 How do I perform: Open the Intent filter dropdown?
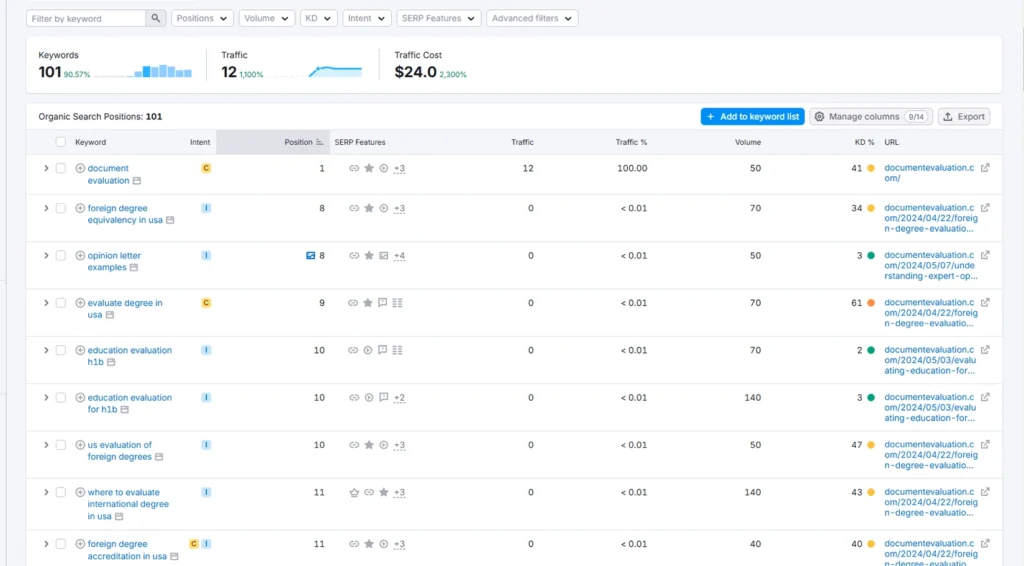click(366, 18)
